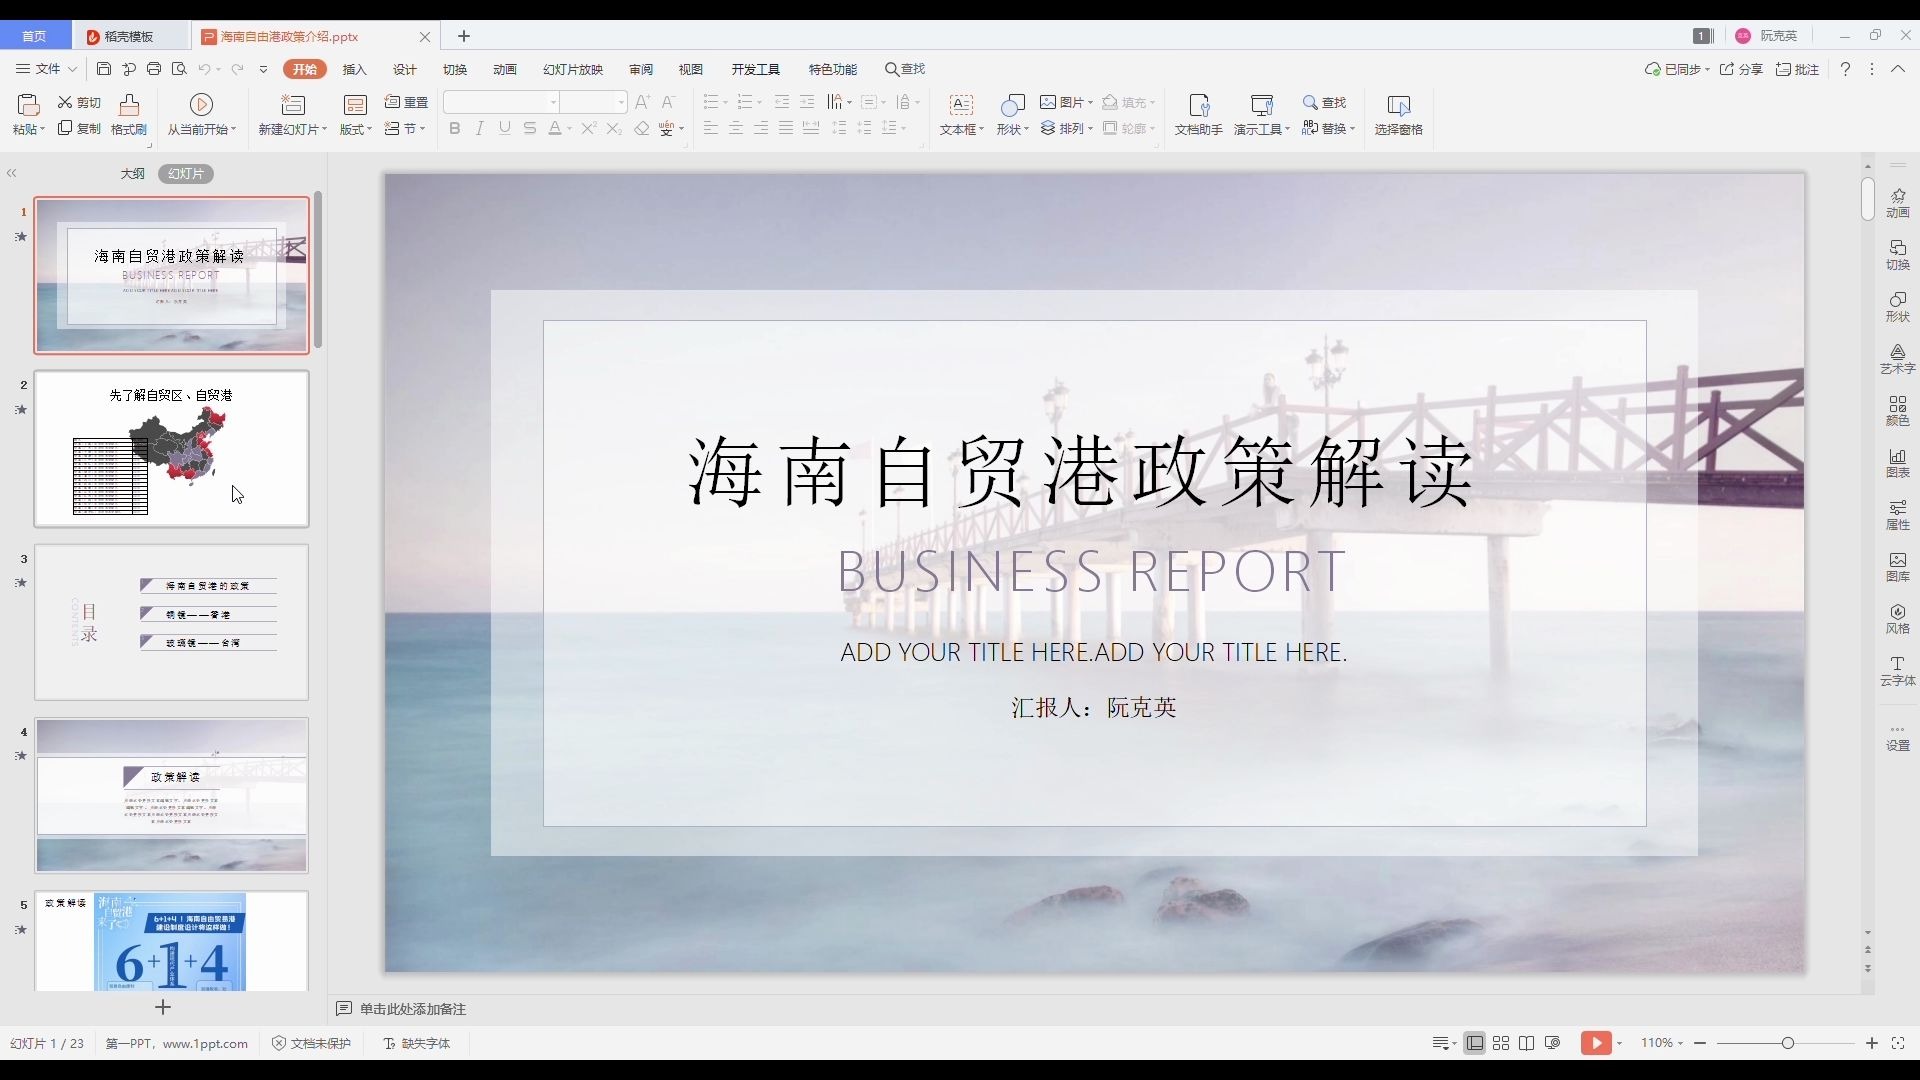Screen dimensions: 1920x1080
Task: Toggle Underline formatting
Action: (x=505, y=128)
